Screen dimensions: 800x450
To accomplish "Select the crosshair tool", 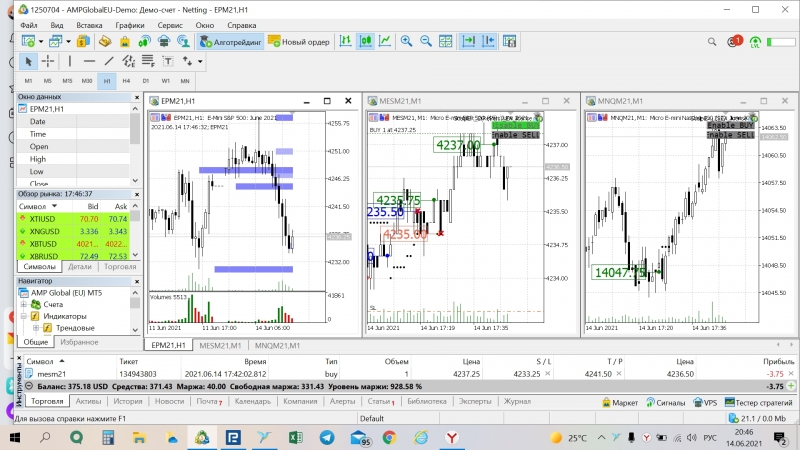I will [x=48, y=61].
